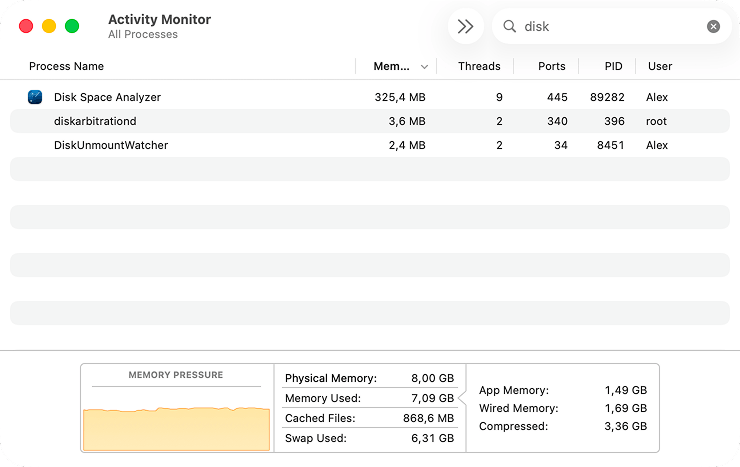The height and width of the screenshot is (467, 740).
Task: Click PID 8451 cell
Action: tap(610, 145)
